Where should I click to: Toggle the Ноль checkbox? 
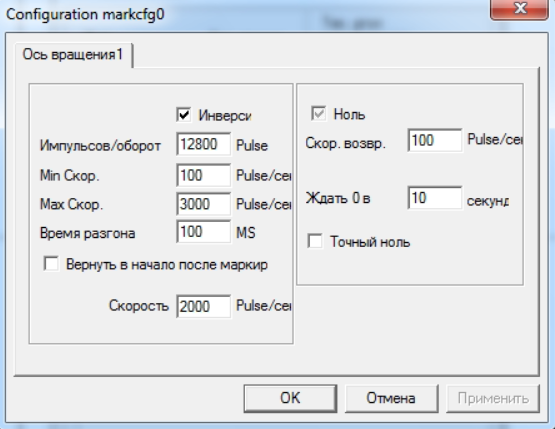(318, 114)
